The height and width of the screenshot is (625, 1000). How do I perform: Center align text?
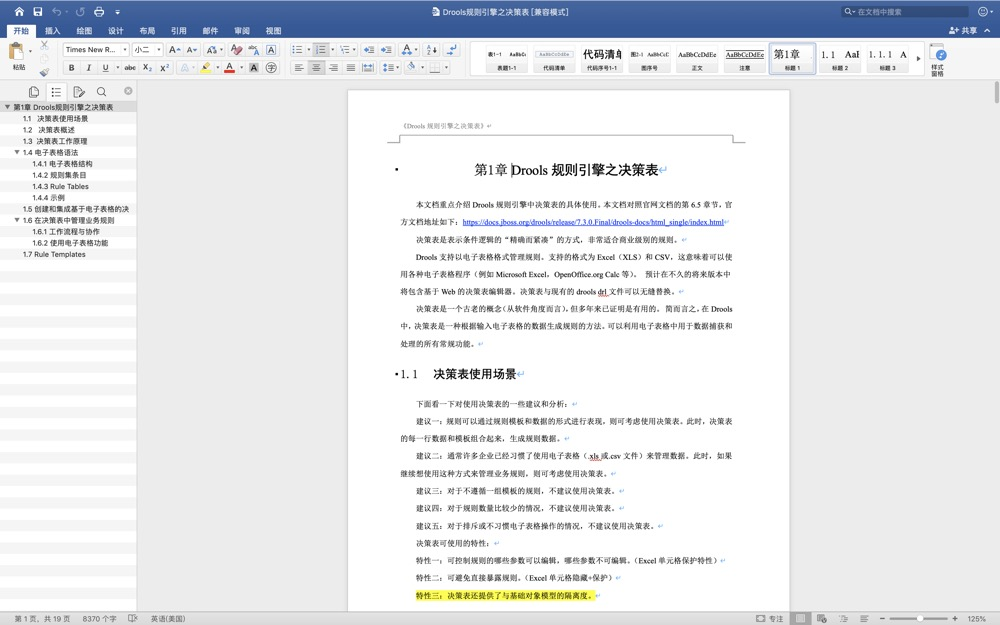[x=316, y=68]
